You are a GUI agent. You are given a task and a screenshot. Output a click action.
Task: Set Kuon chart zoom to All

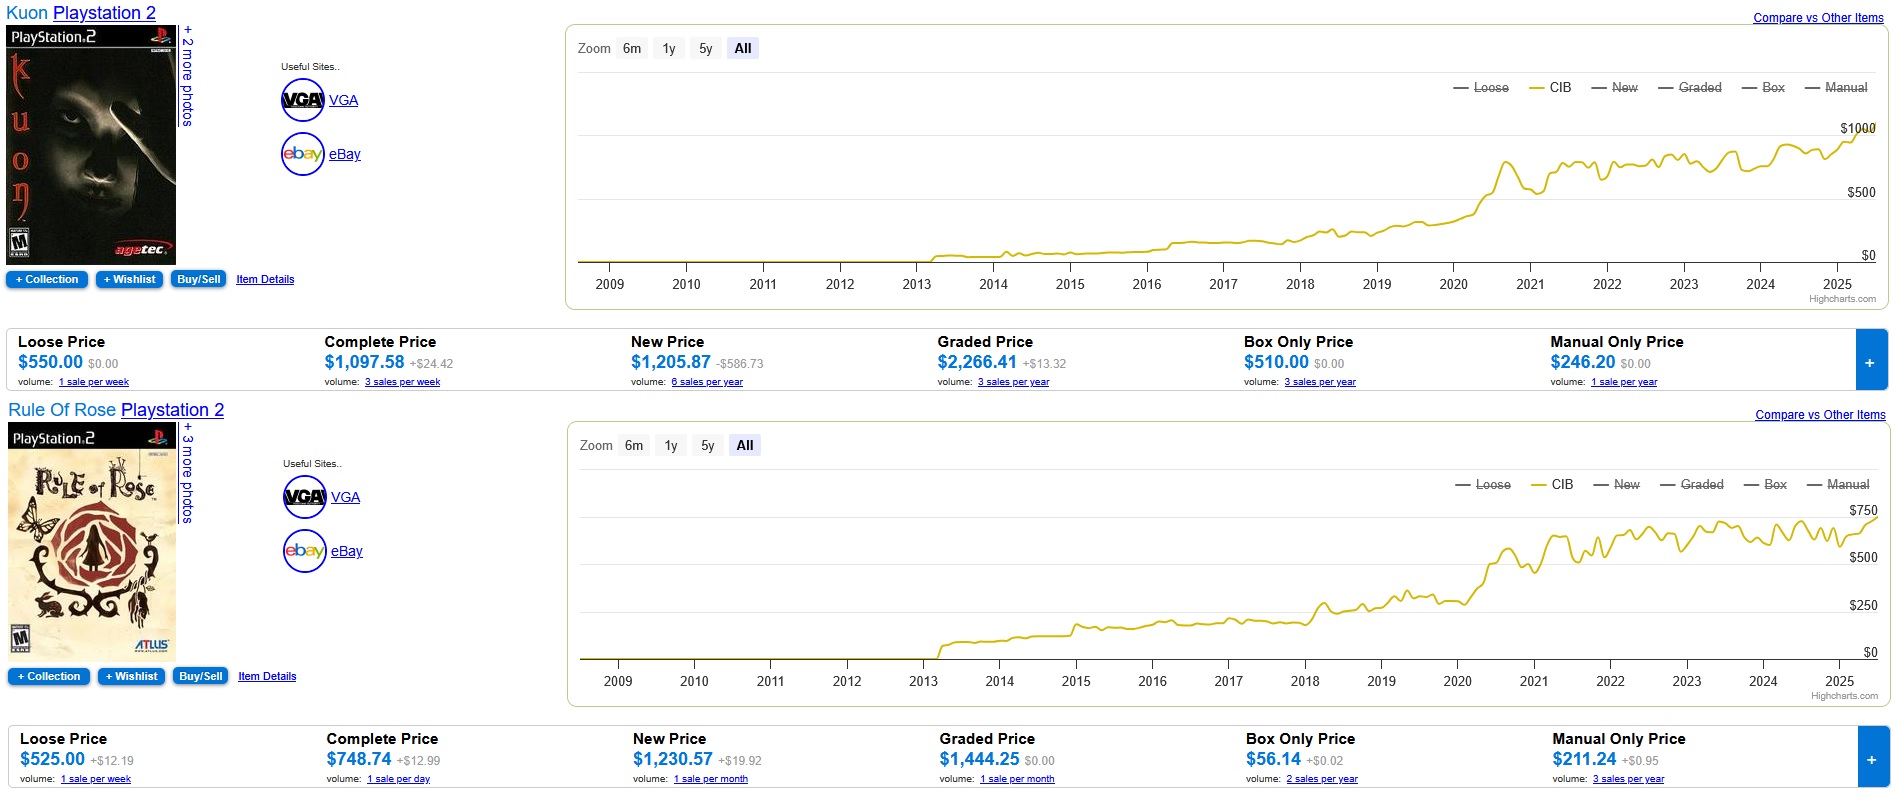[743, 48]
